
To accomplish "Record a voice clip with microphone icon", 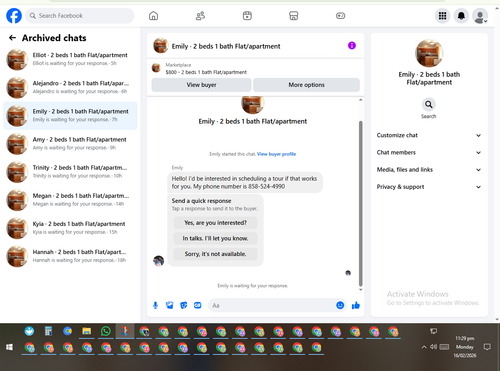I will coord(155,305).
